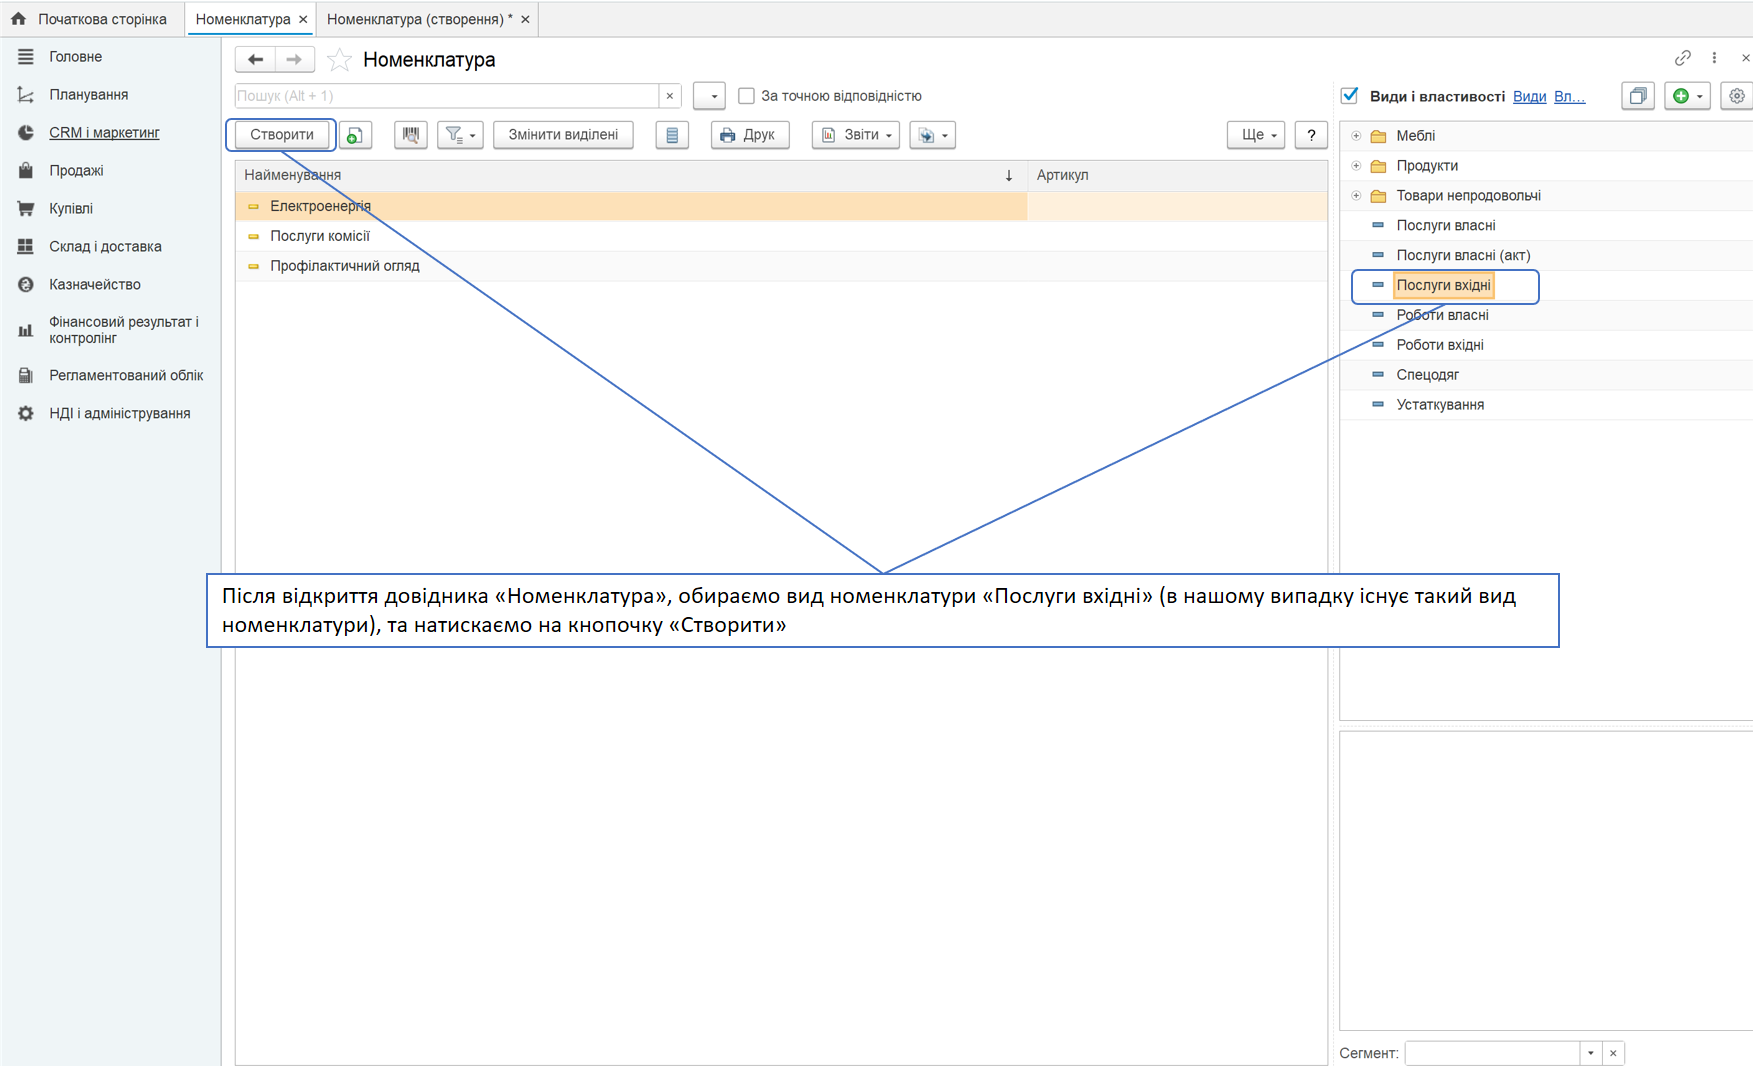Select Послуги власні (акт) in the tree
This screenshot has width=1753, height=1066.
(x=1463, y=256)
